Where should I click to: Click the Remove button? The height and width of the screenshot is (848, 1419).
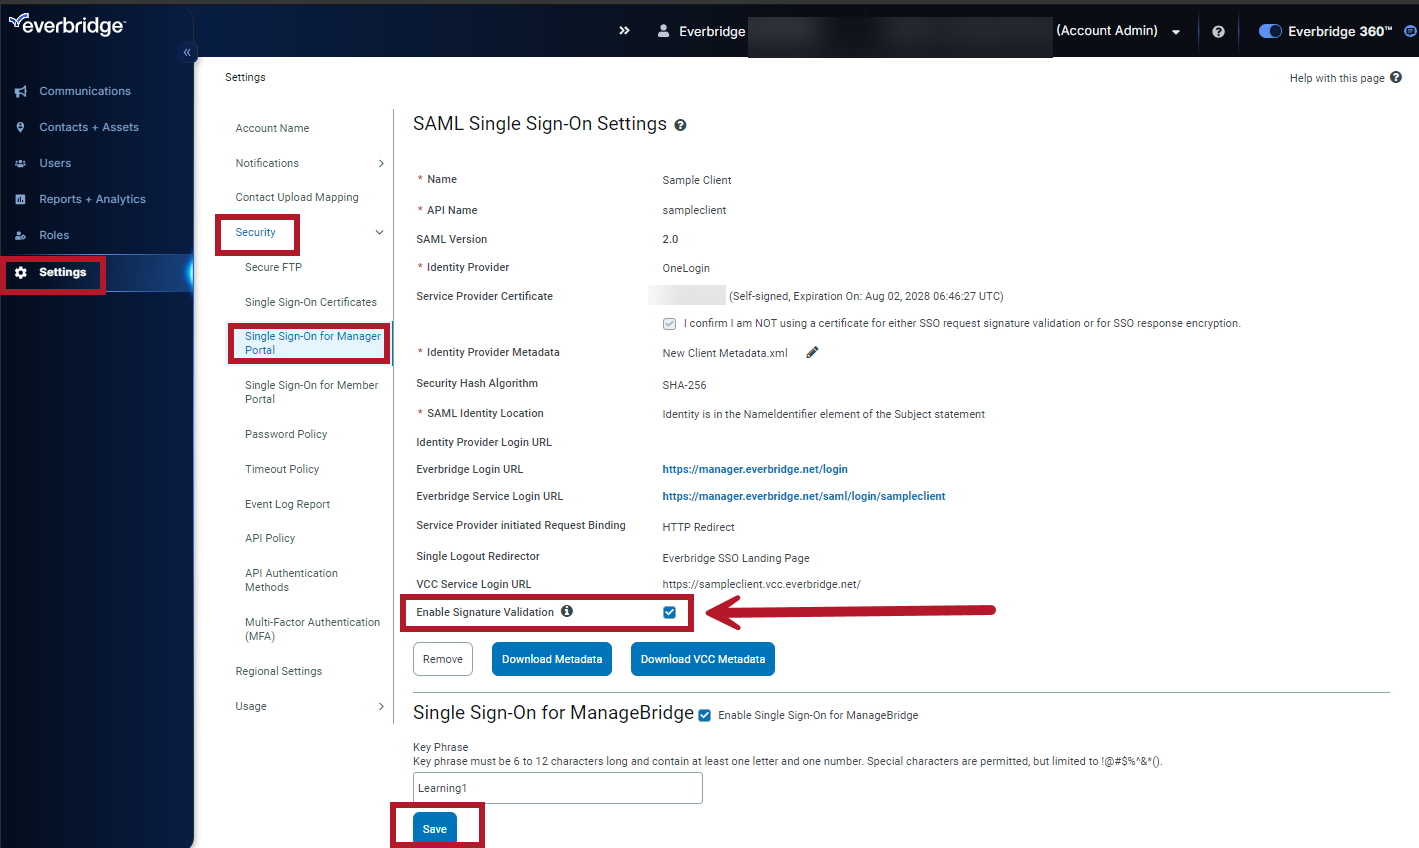coord(443,659)
